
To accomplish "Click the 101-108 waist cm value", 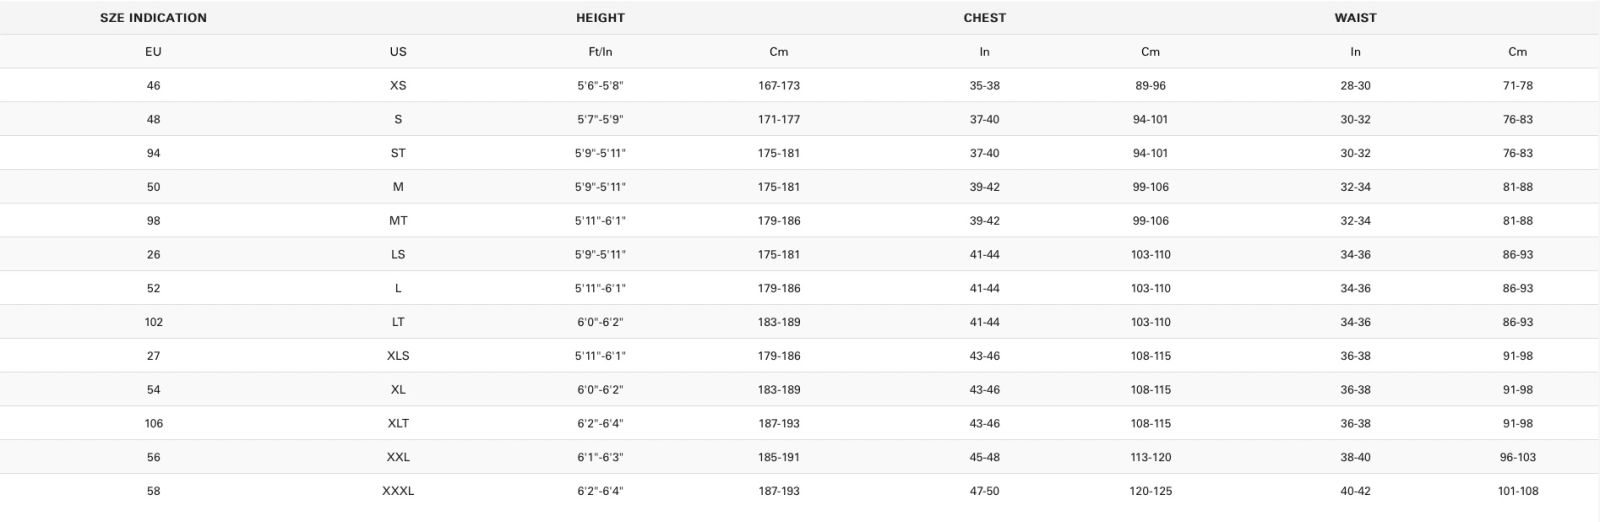I will coord(1518,491).
